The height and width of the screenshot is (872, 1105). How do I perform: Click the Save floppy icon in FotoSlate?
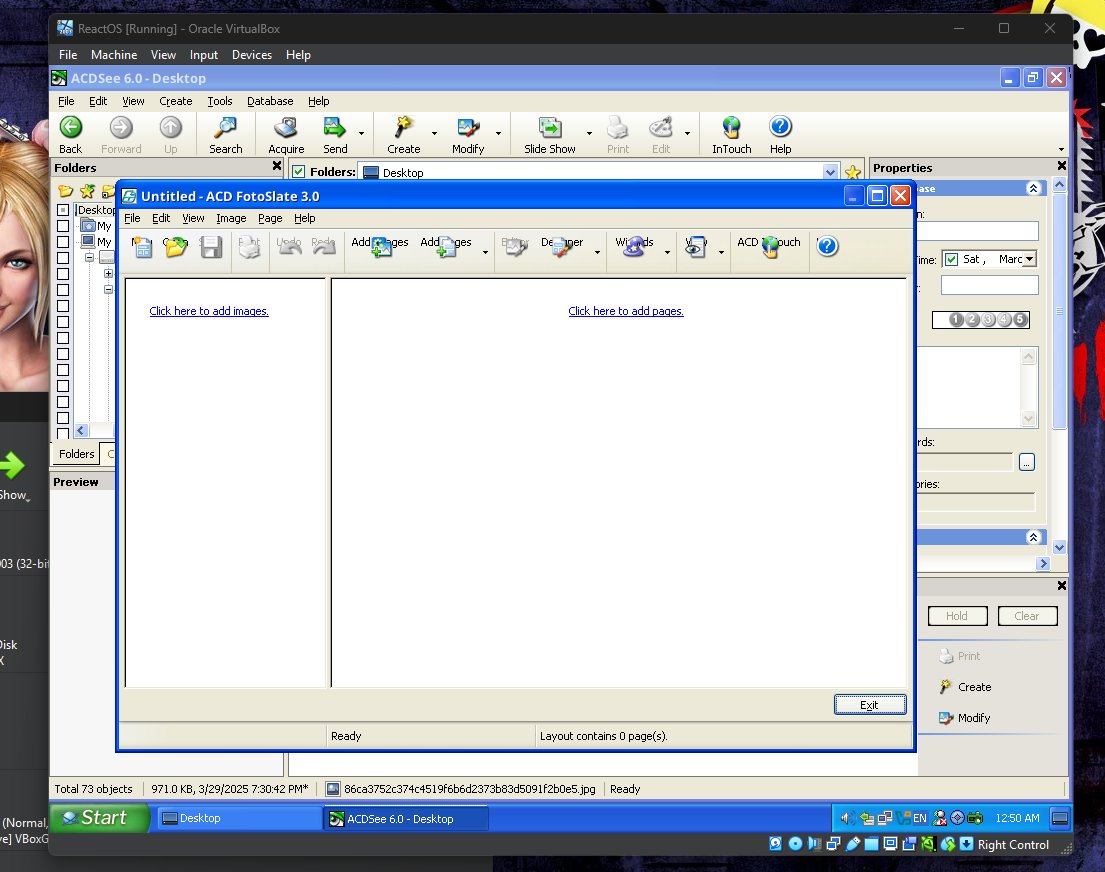[211, 247]
